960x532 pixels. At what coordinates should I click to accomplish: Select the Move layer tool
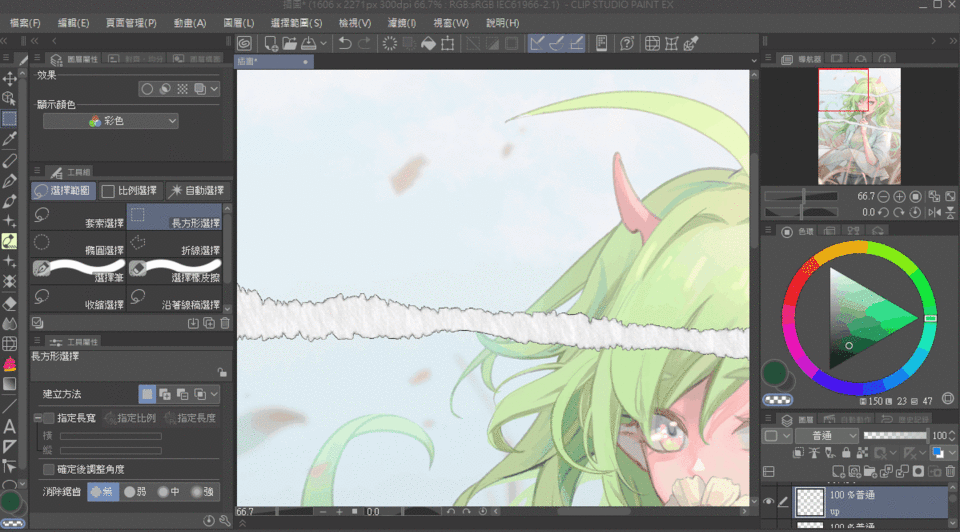point(9,78)
